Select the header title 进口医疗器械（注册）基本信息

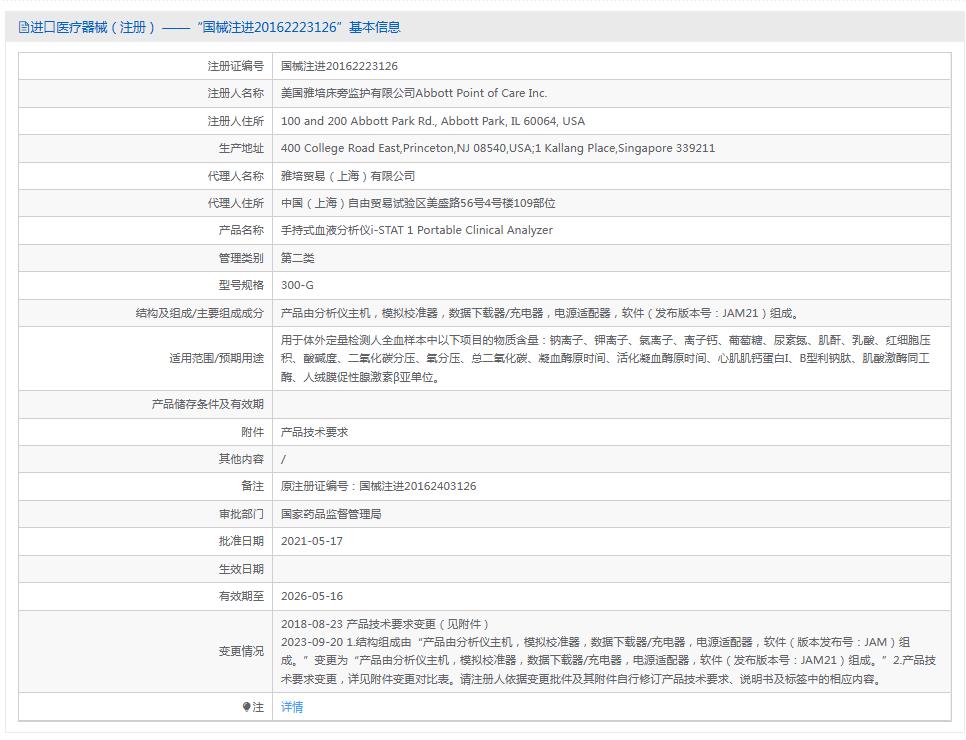(x=209, y=27)
